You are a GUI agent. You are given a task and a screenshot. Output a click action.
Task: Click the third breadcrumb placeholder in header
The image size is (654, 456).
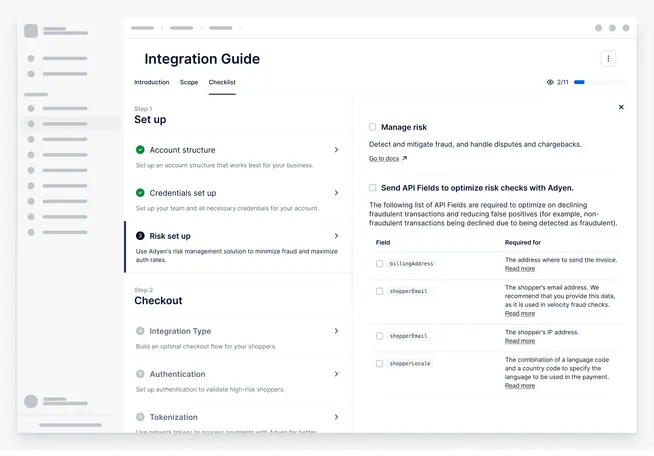(x=221, y=28)
